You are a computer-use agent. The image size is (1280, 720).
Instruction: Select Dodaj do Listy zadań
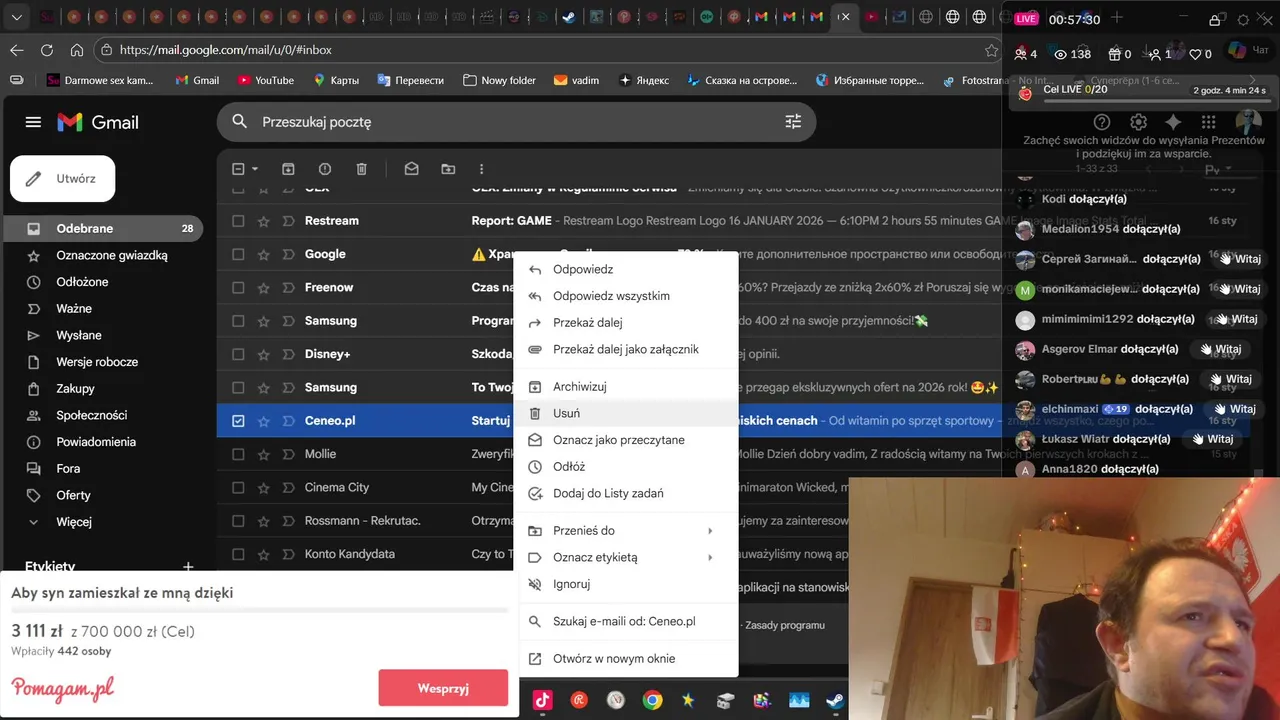[x=626, y=494]
